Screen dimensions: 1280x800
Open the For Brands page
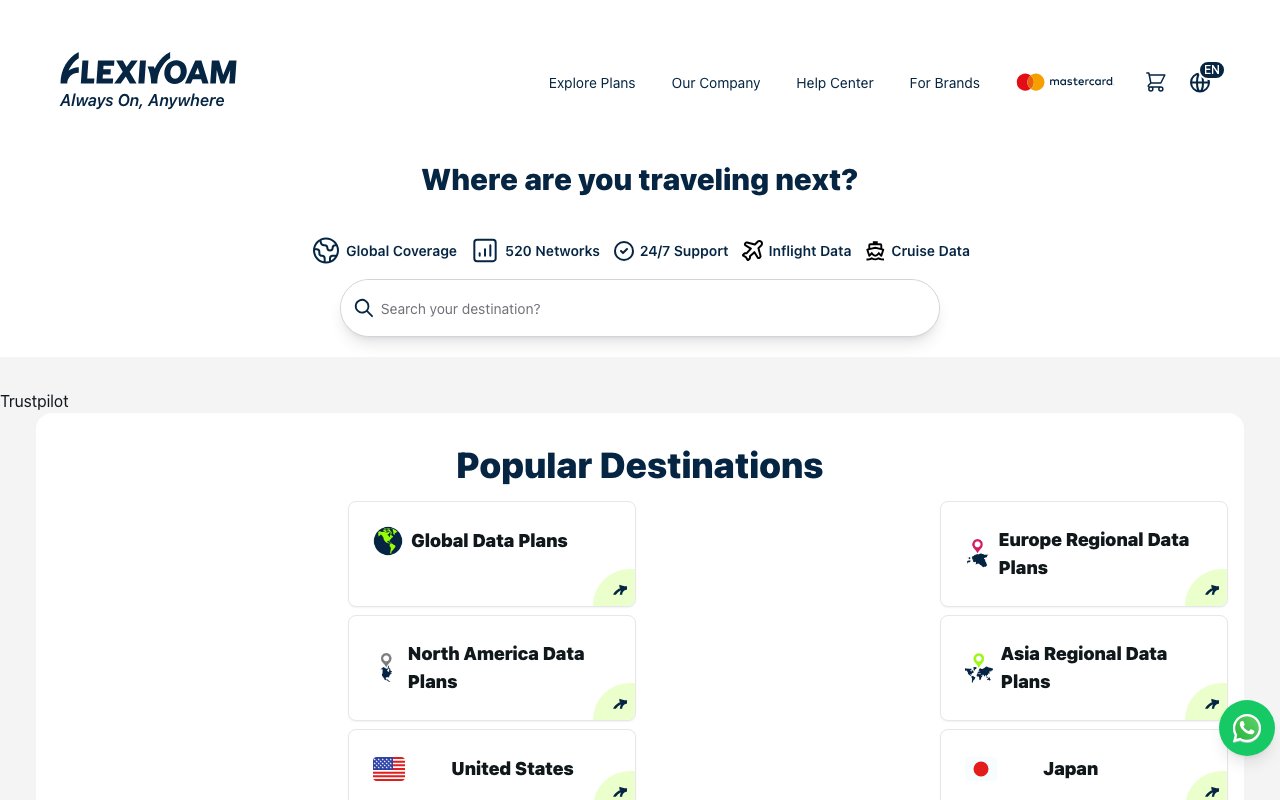coord(945,83)
